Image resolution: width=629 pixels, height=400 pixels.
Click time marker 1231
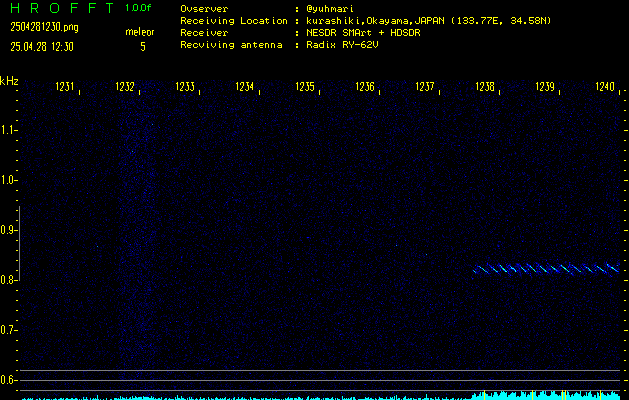(x=65, y=87)
